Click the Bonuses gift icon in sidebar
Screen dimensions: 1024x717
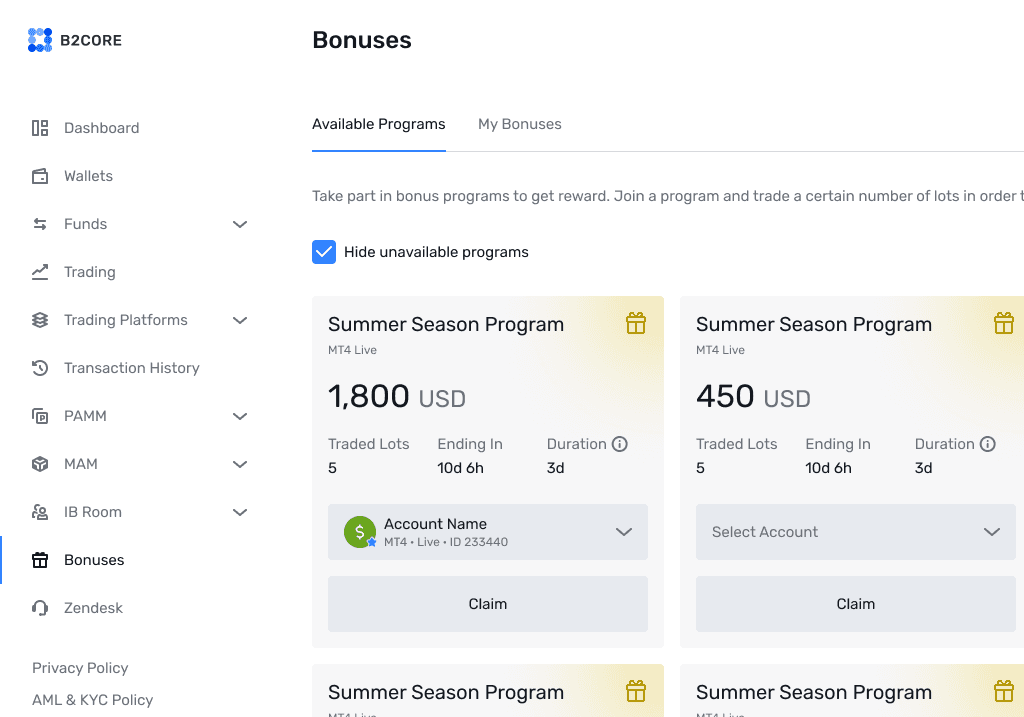[x=39, y=560]
